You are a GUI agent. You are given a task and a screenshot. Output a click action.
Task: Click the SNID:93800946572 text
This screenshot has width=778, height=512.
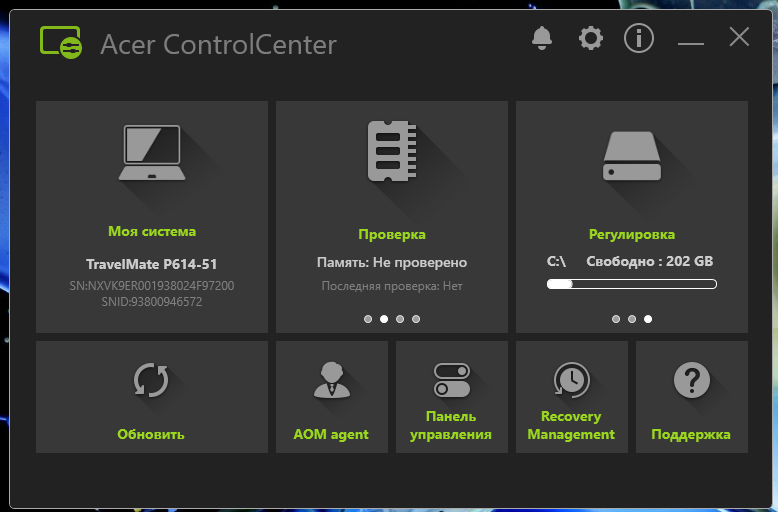pos(152,302)
